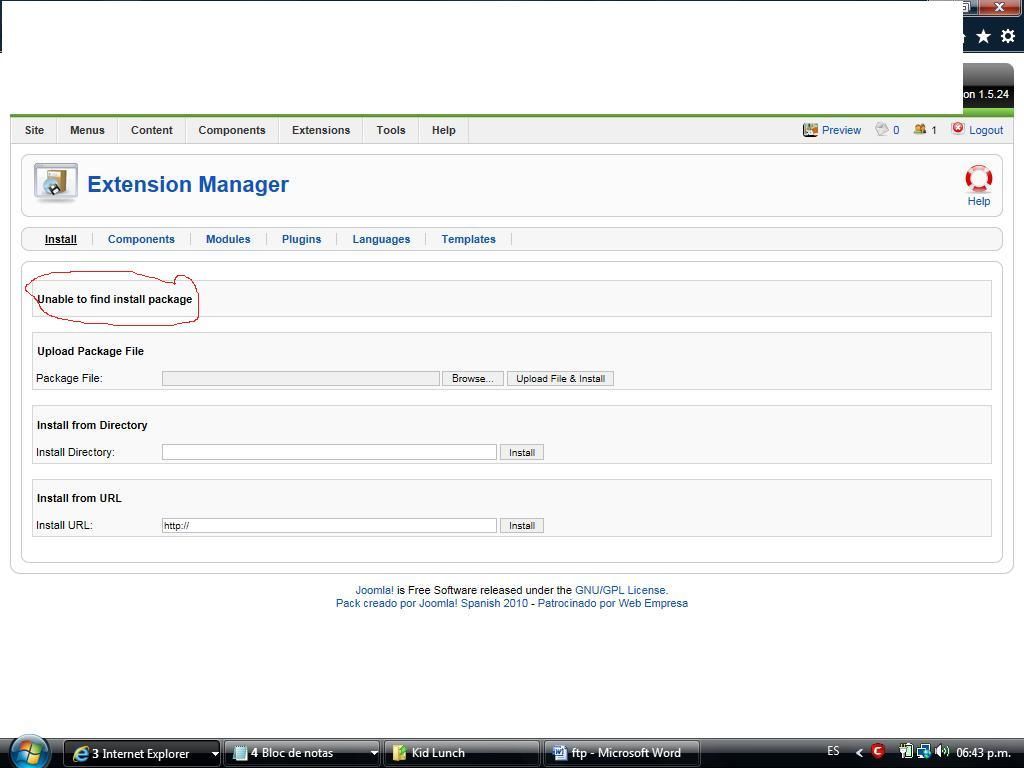1024x768 pixels.
Task: Click the Install URL input field
Action: point(329,525)
